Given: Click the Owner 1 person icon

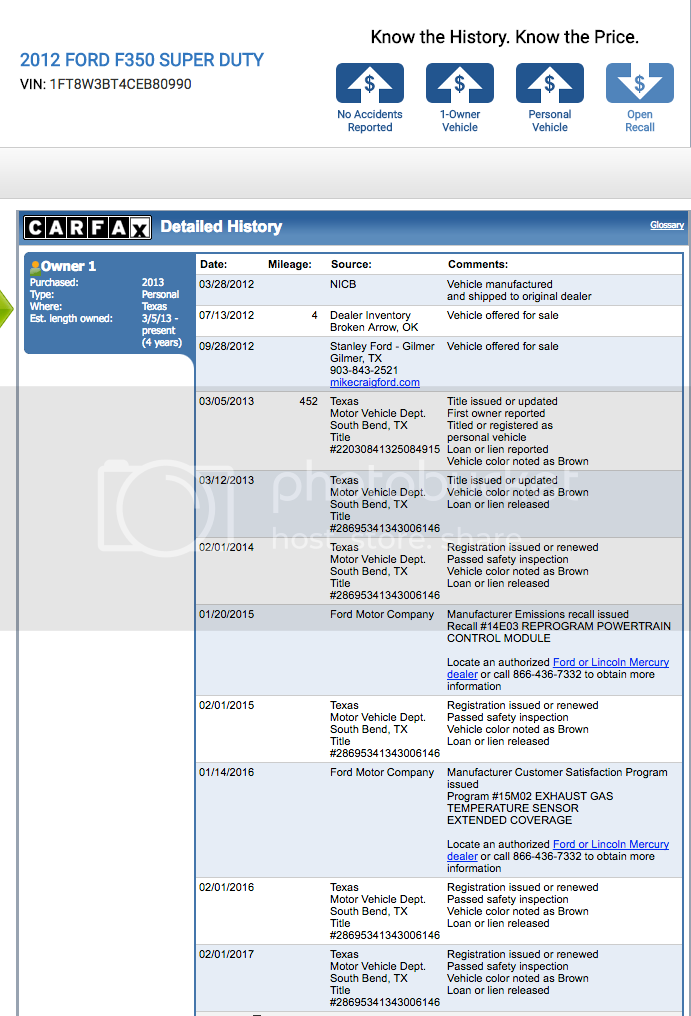Looking at the screenshot, I should point(35,266).
